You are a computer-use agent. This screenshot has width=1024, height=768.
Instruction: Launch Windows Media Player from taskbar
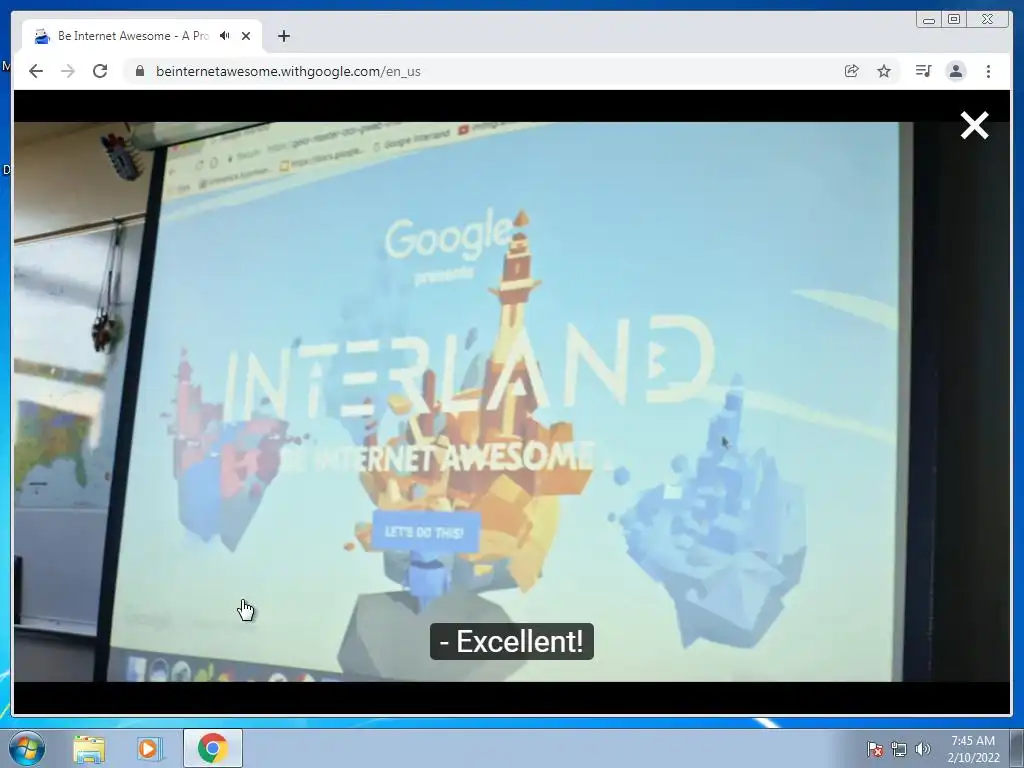pos(150,748)
